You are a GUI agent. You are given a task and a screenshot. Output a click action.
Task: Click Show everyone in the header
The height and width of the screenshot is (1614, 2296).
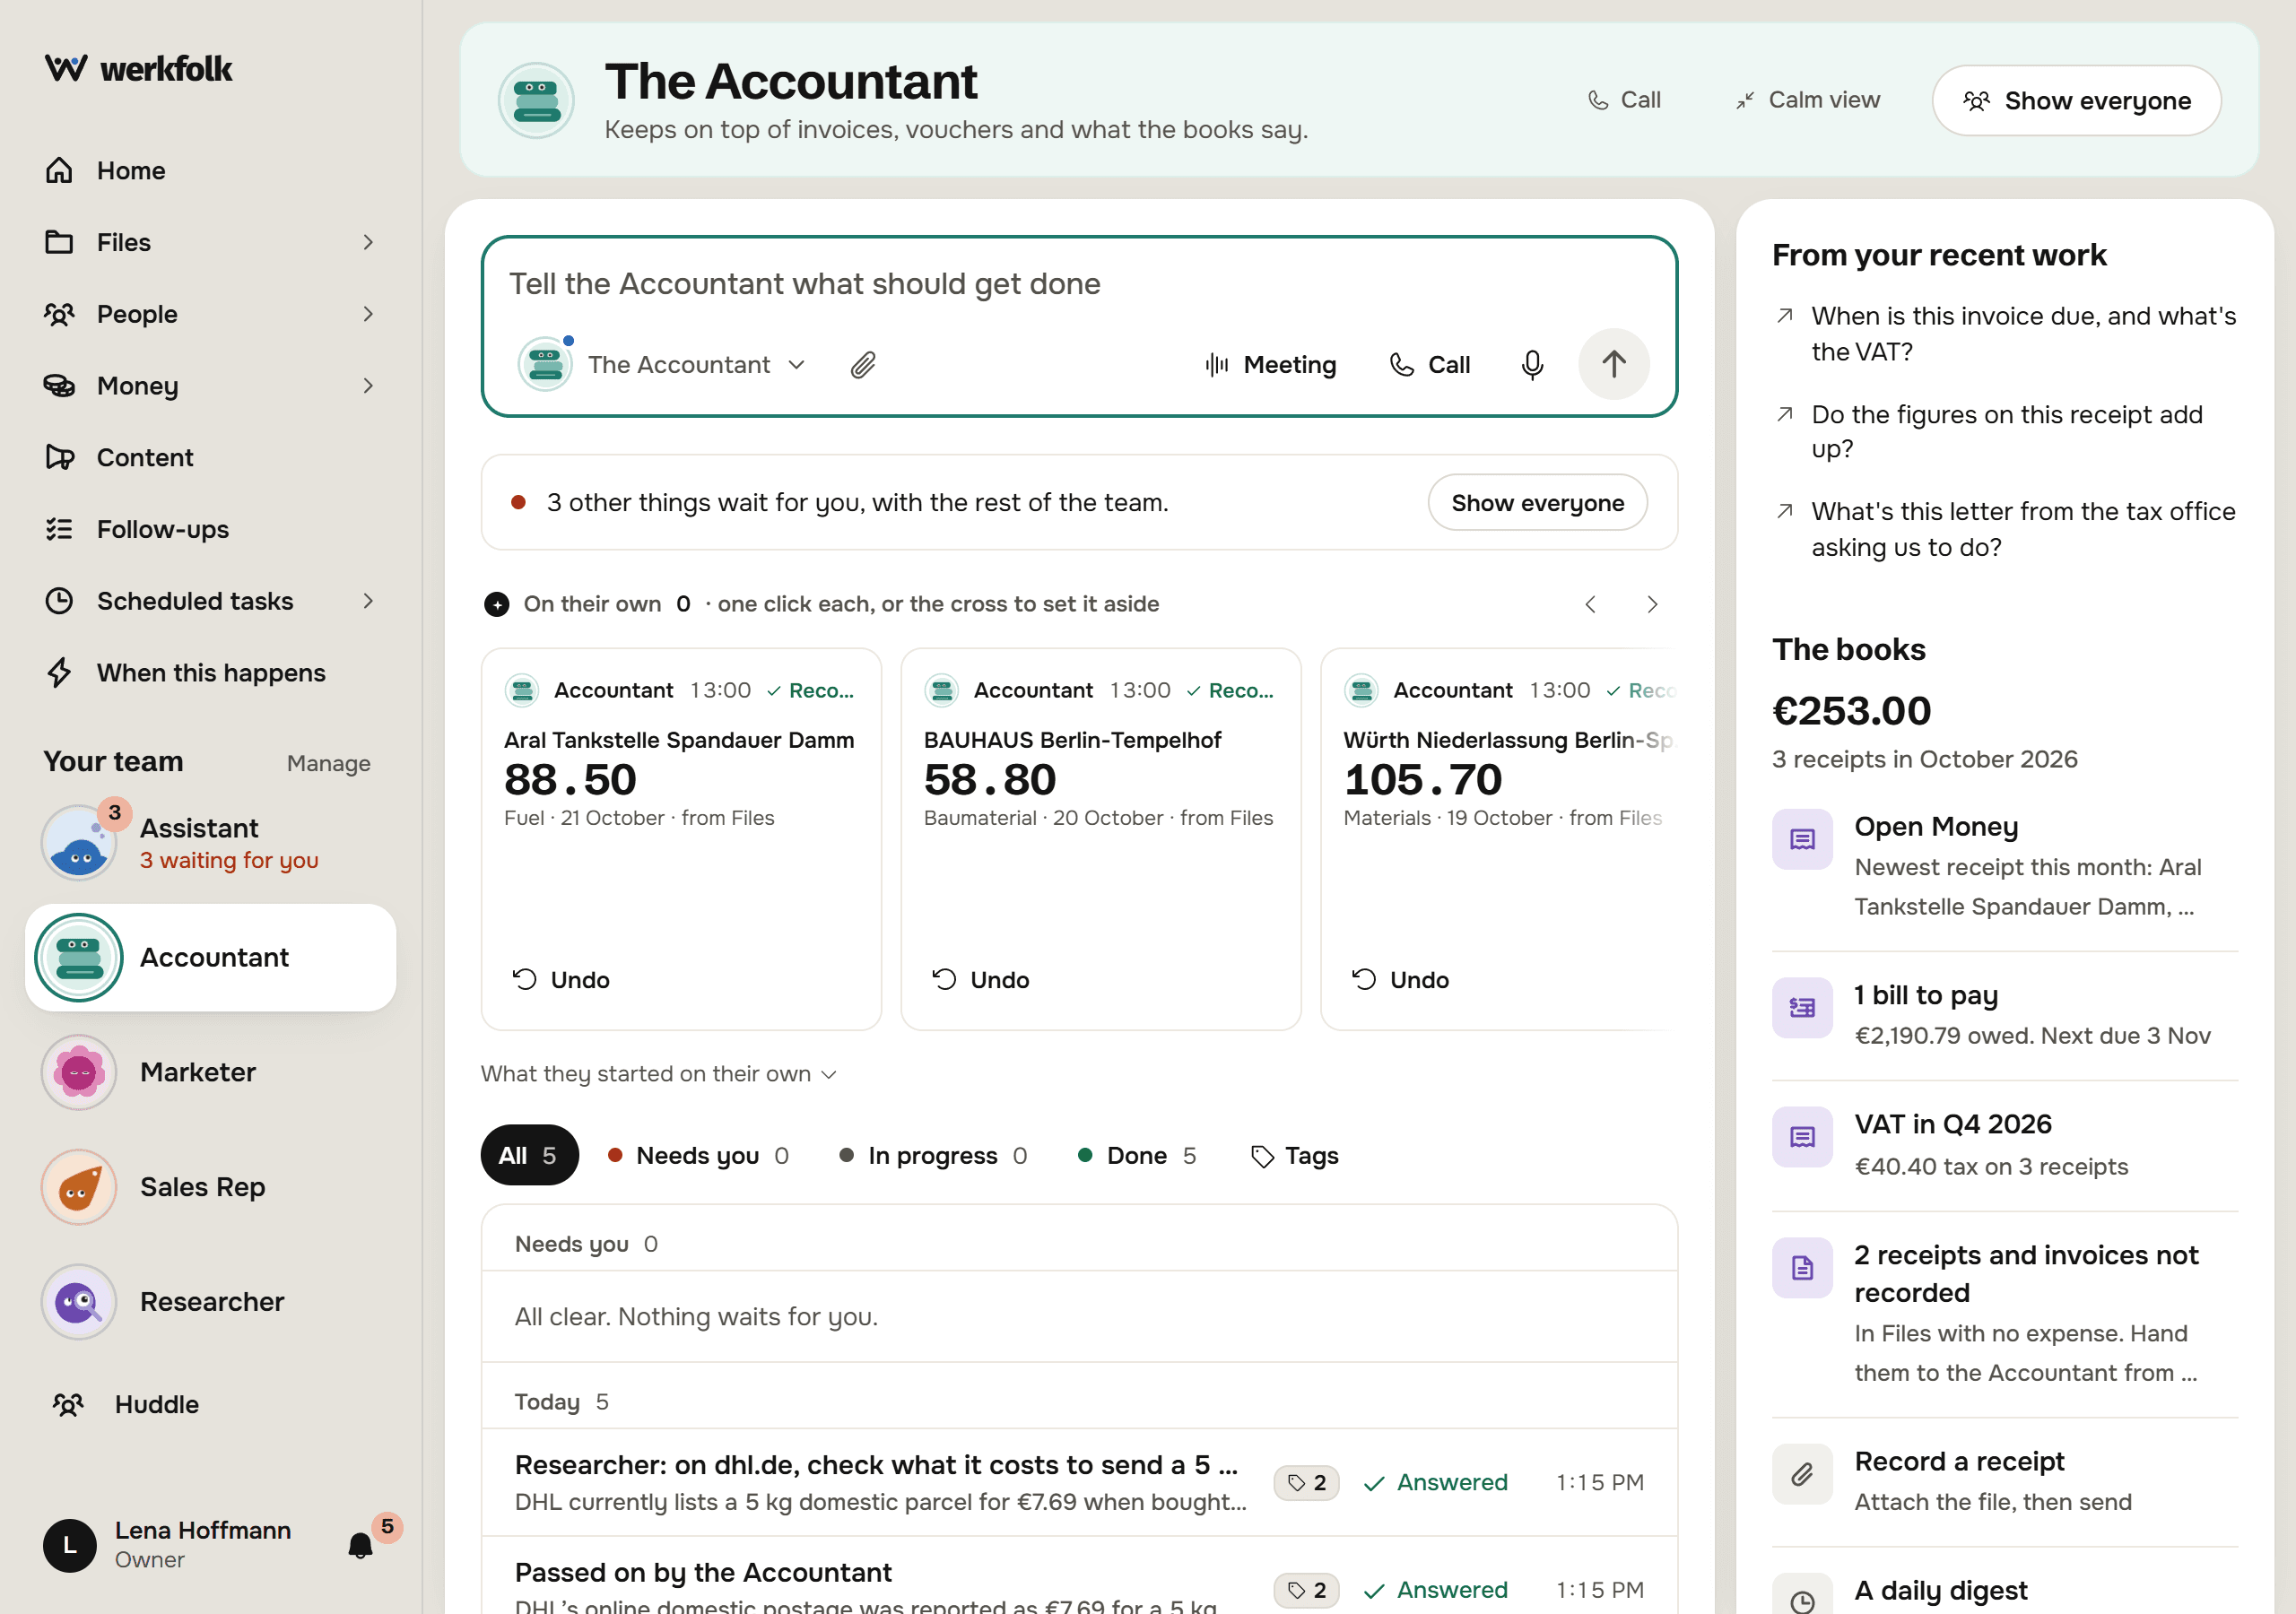[2077, 100]
